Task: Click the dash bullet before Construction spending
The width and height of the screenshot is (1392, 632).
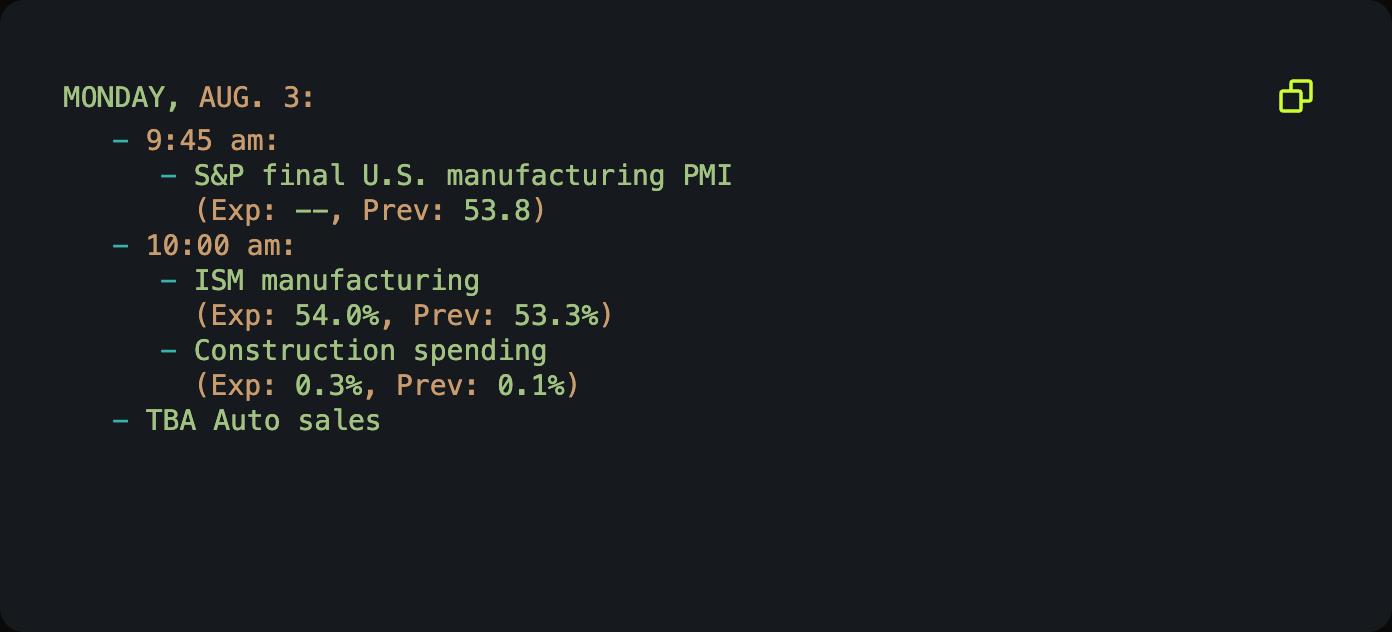Action: (170, 351)
